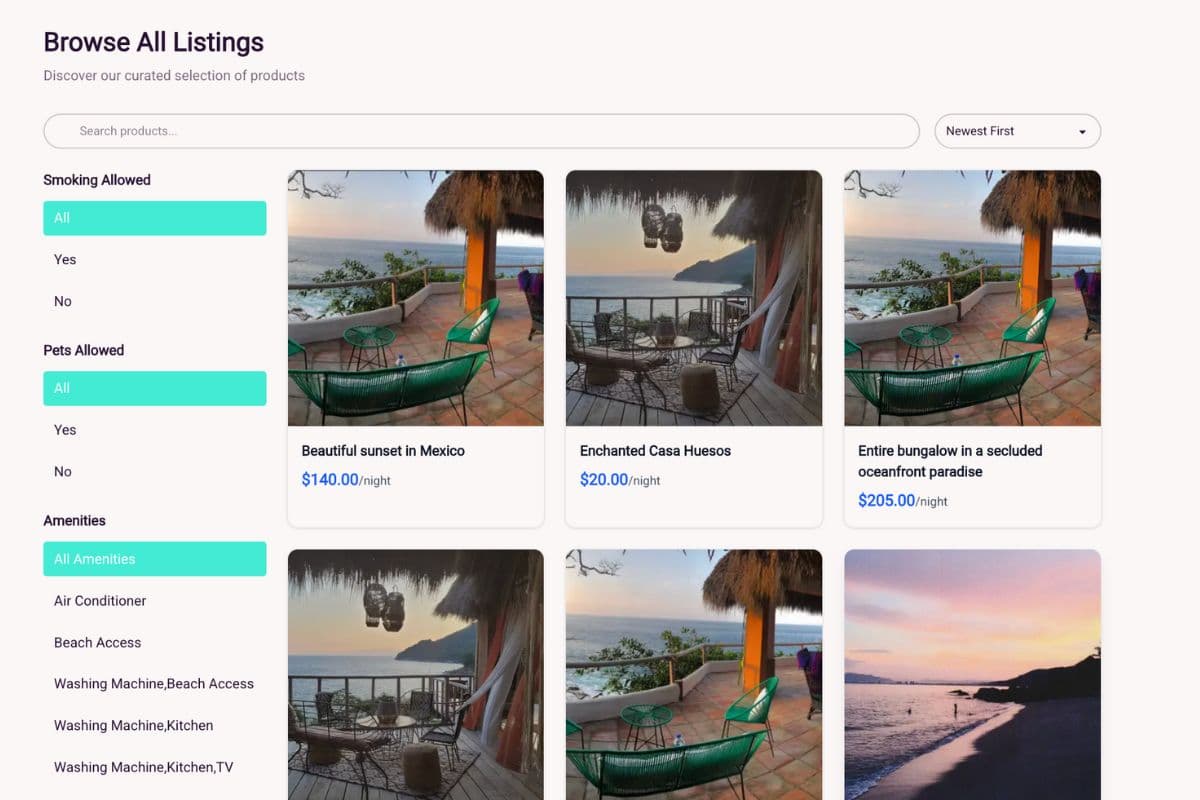Screen dimensions: 1200x800
Task: Click the beach sunset photo thumbnail
Action: click(x=971, y=675)
